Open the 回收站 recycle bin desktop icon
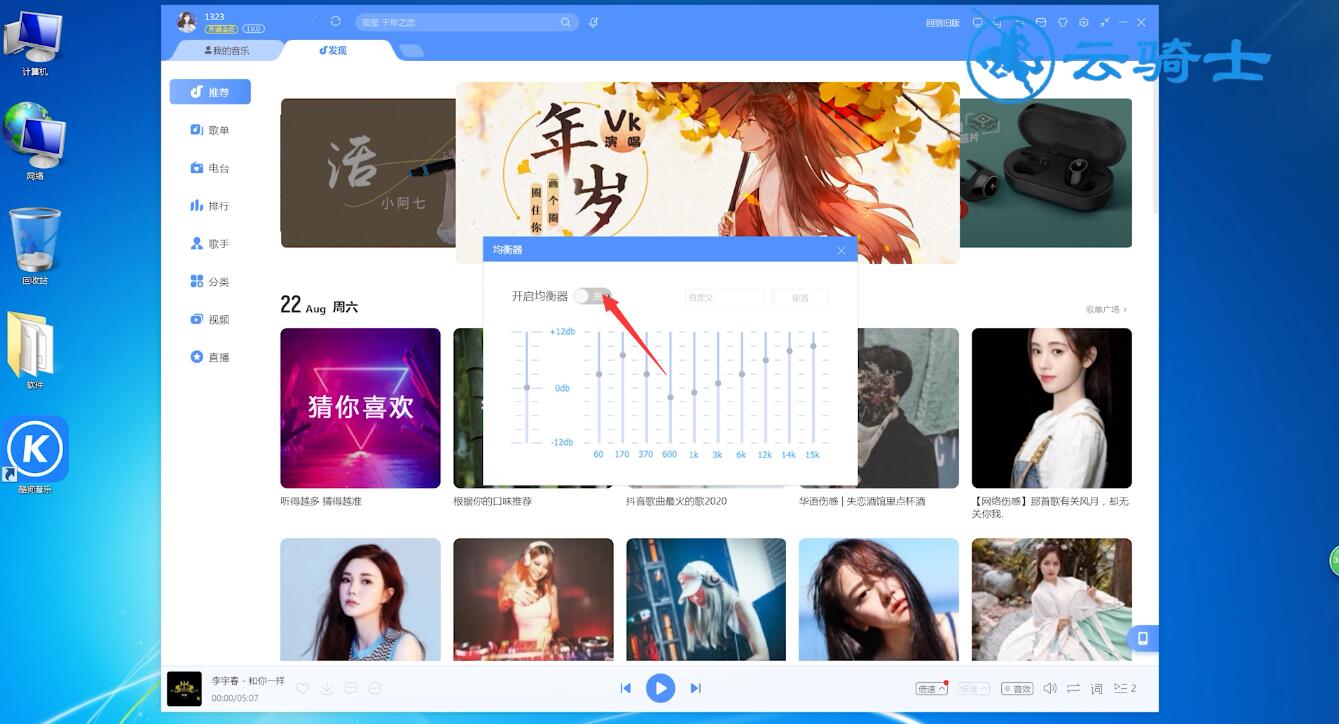The image size is (1339, 724). pyautogui.click(x=35, y=247)
